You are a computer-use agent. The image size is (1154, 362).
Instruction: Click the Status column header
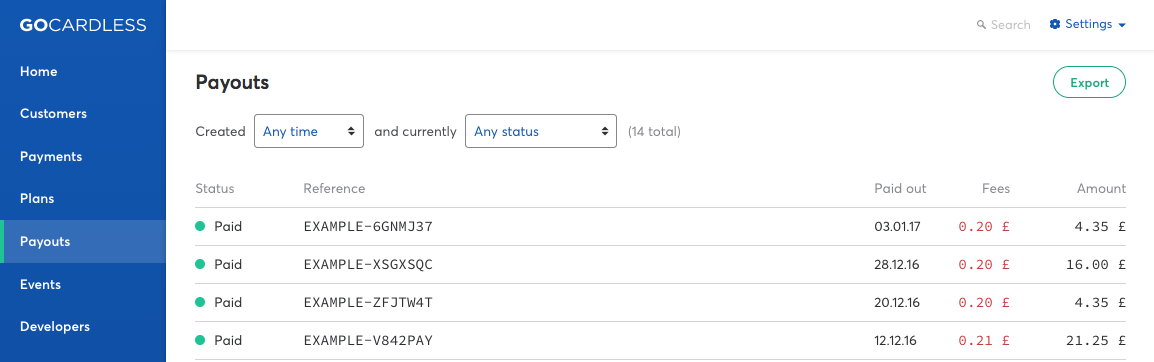214,188
